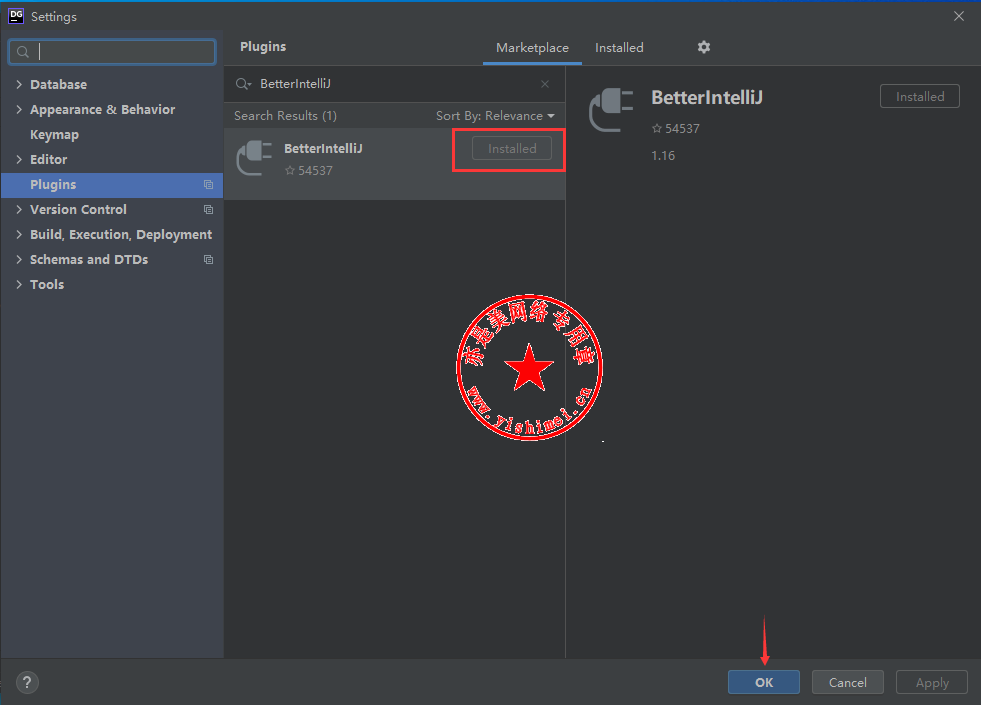This screenshot has height=705, width=981.
Task: Click the plugin search magnifier icon
Action: (243, 84)
